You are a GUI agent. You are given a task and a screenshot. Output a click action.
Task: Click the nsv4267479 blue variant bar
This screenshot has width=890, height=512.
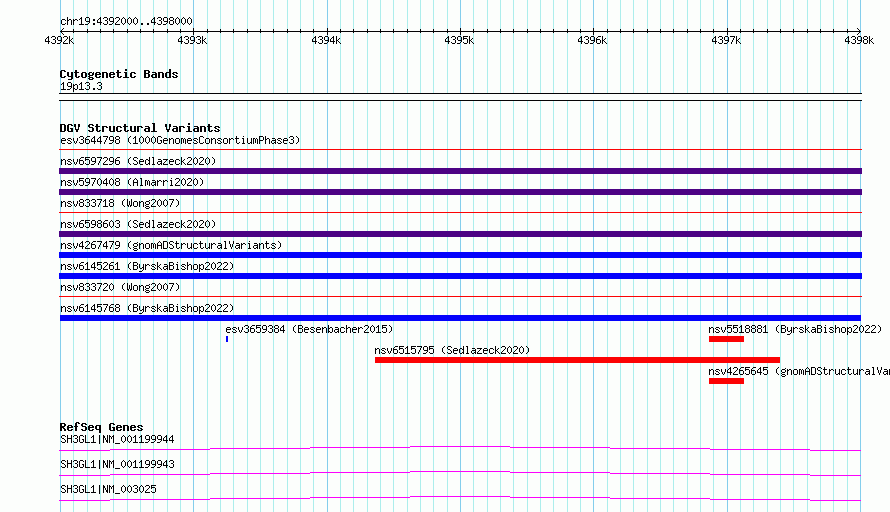click(x=460, y=255)
